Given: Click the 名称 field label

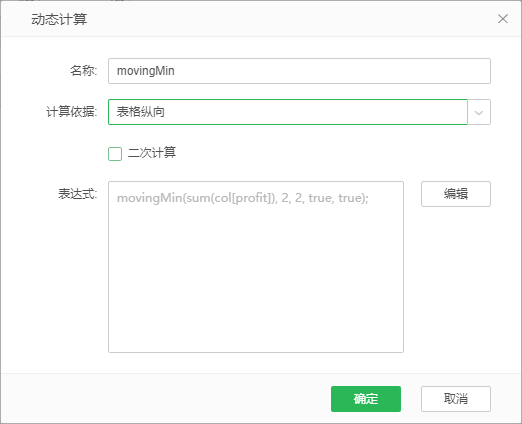Looking at the screenshot, I should click(83, 71).
